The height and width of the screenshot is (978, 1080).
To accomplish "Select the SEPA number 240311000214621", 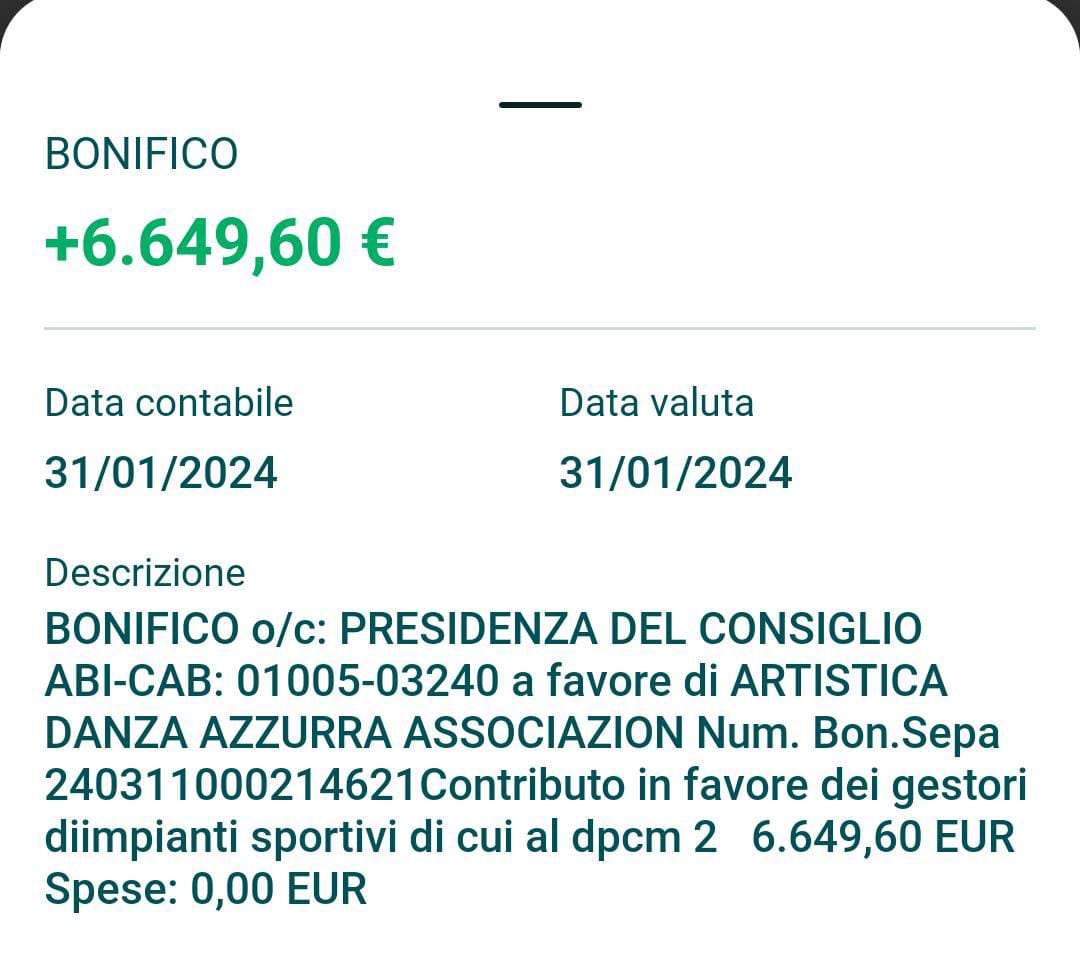I will [x=230, y=786].
